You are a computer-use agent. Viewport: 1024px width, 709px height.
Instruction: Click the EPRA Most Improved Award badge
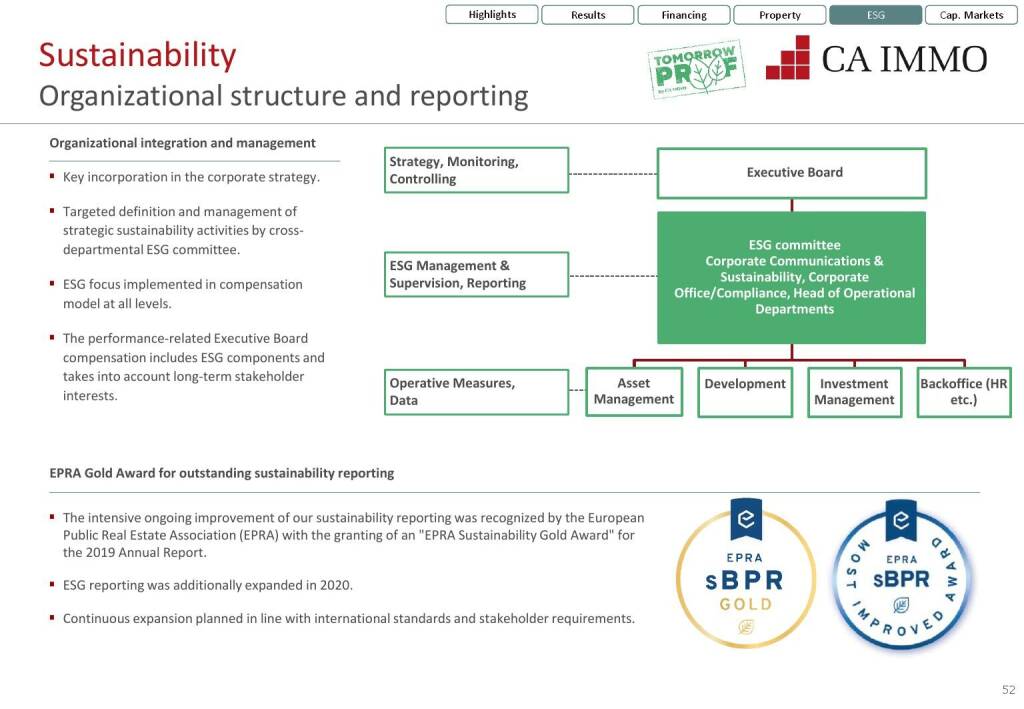901,576
